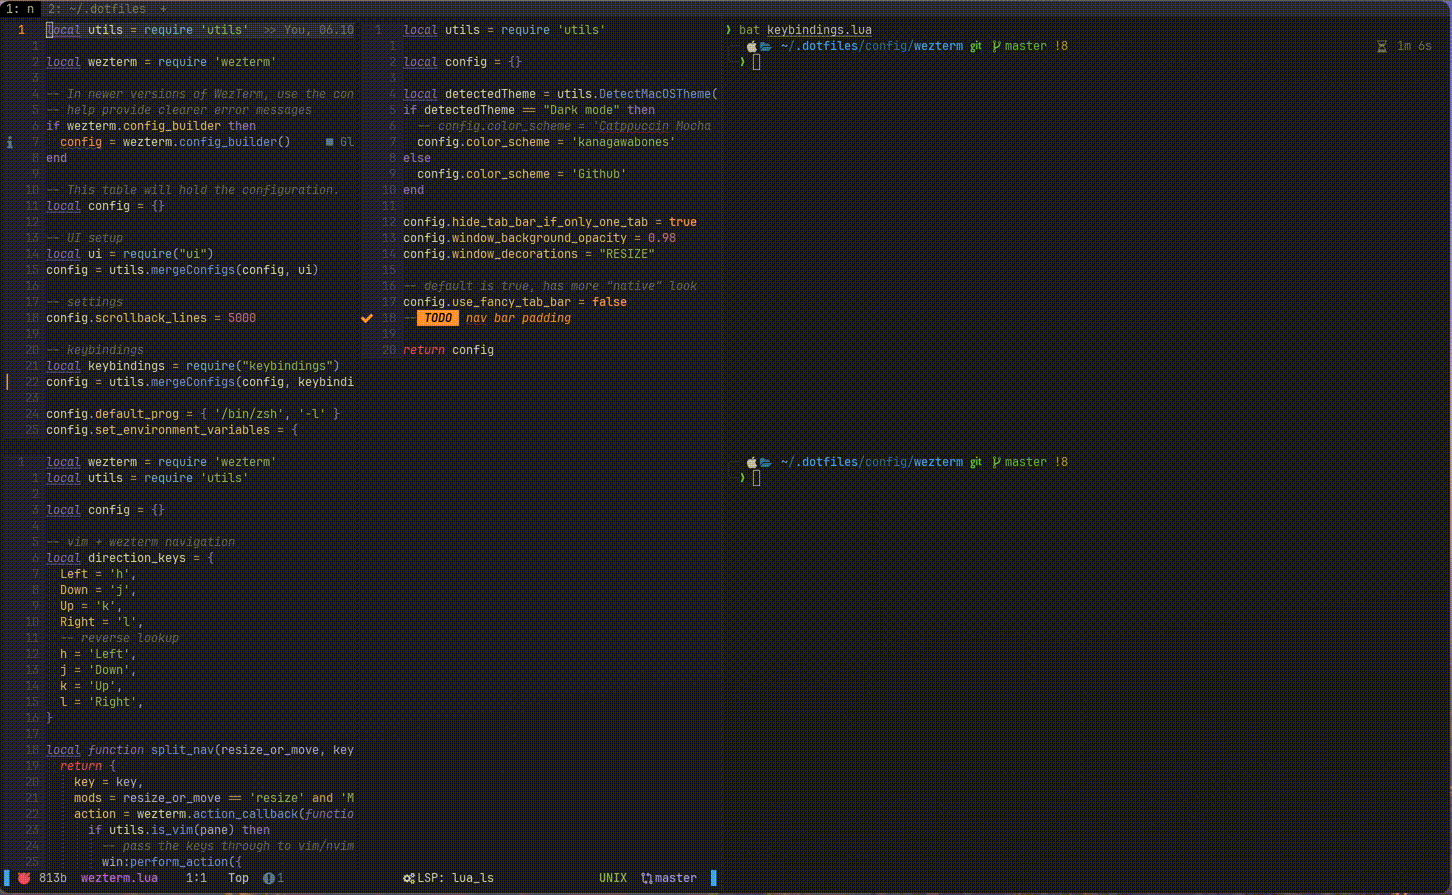Click the '!8' git status in the lower prompt

pyautogui.click(x=1061, y=462)
